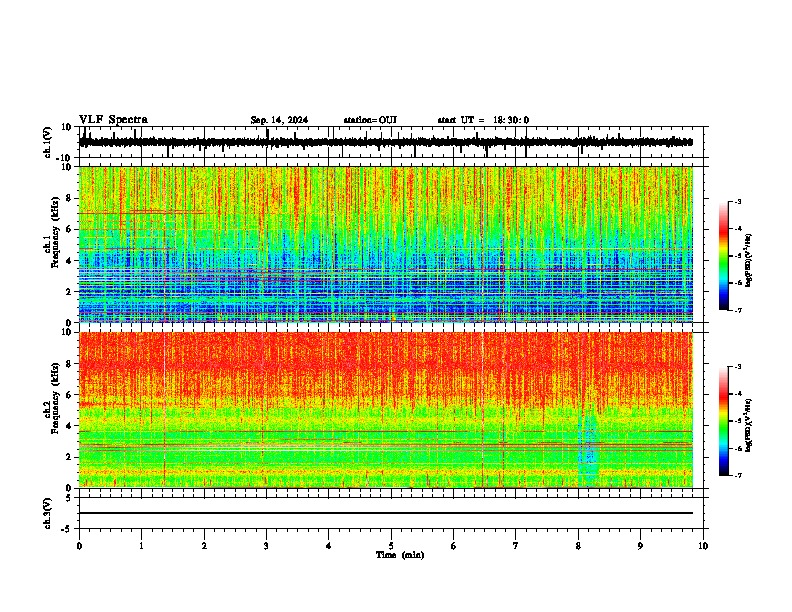The height and width of the screenshot is (612, 792).
Task: Click the ch.1 voltage waveform trace
Action: click(x=386, y=142)
